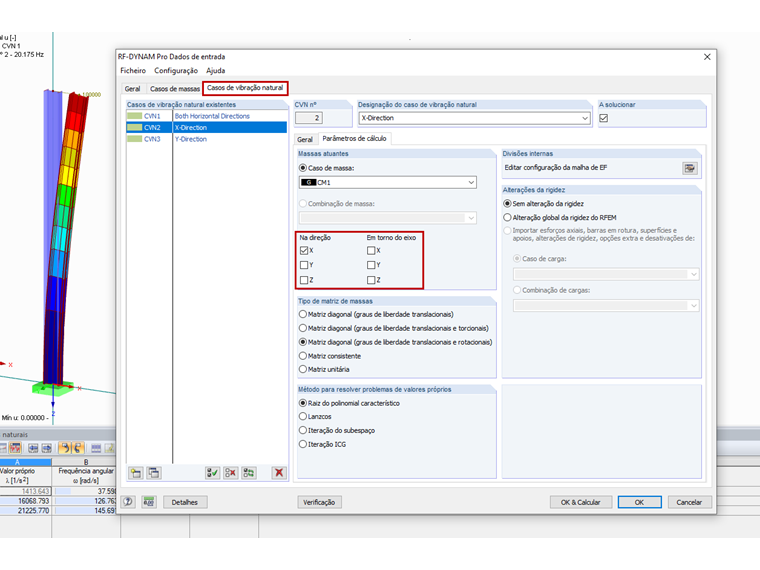Choose diagonal matrix with translational DOF only
The width and height of the screenshot is (760, 570).
click(303, 314)
